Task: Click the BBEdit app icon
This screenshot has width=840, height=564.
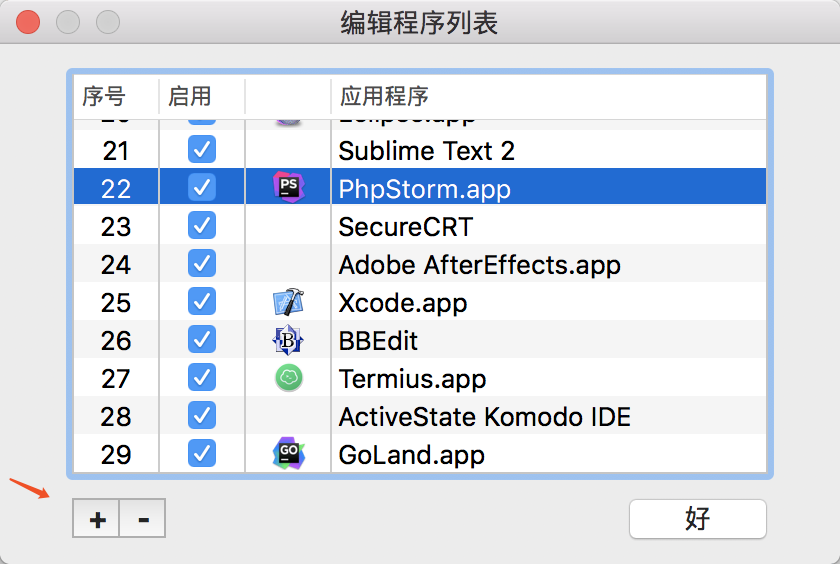Action: coord(288,340)
